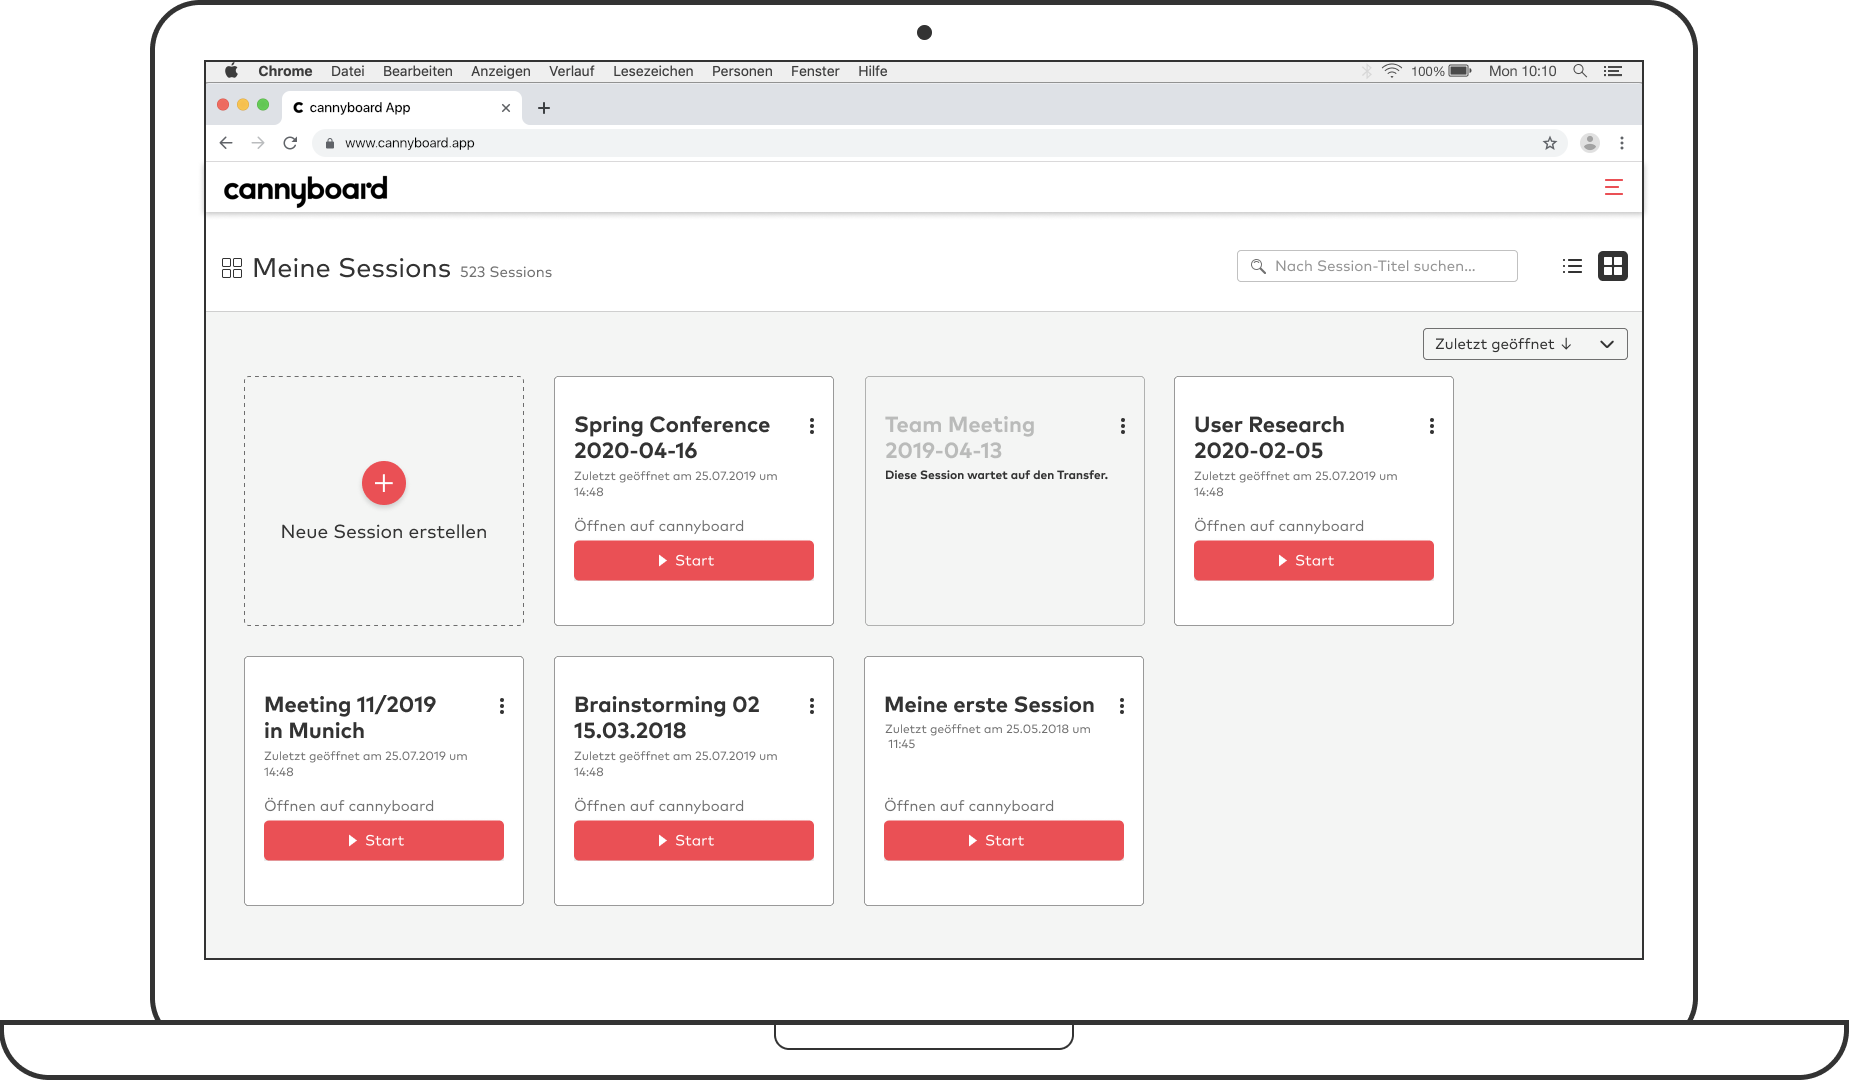This screenshot has height=1080, width=1850.
Task: Click the User Research 2020-02-05 title
Action: click(1269, 438)
